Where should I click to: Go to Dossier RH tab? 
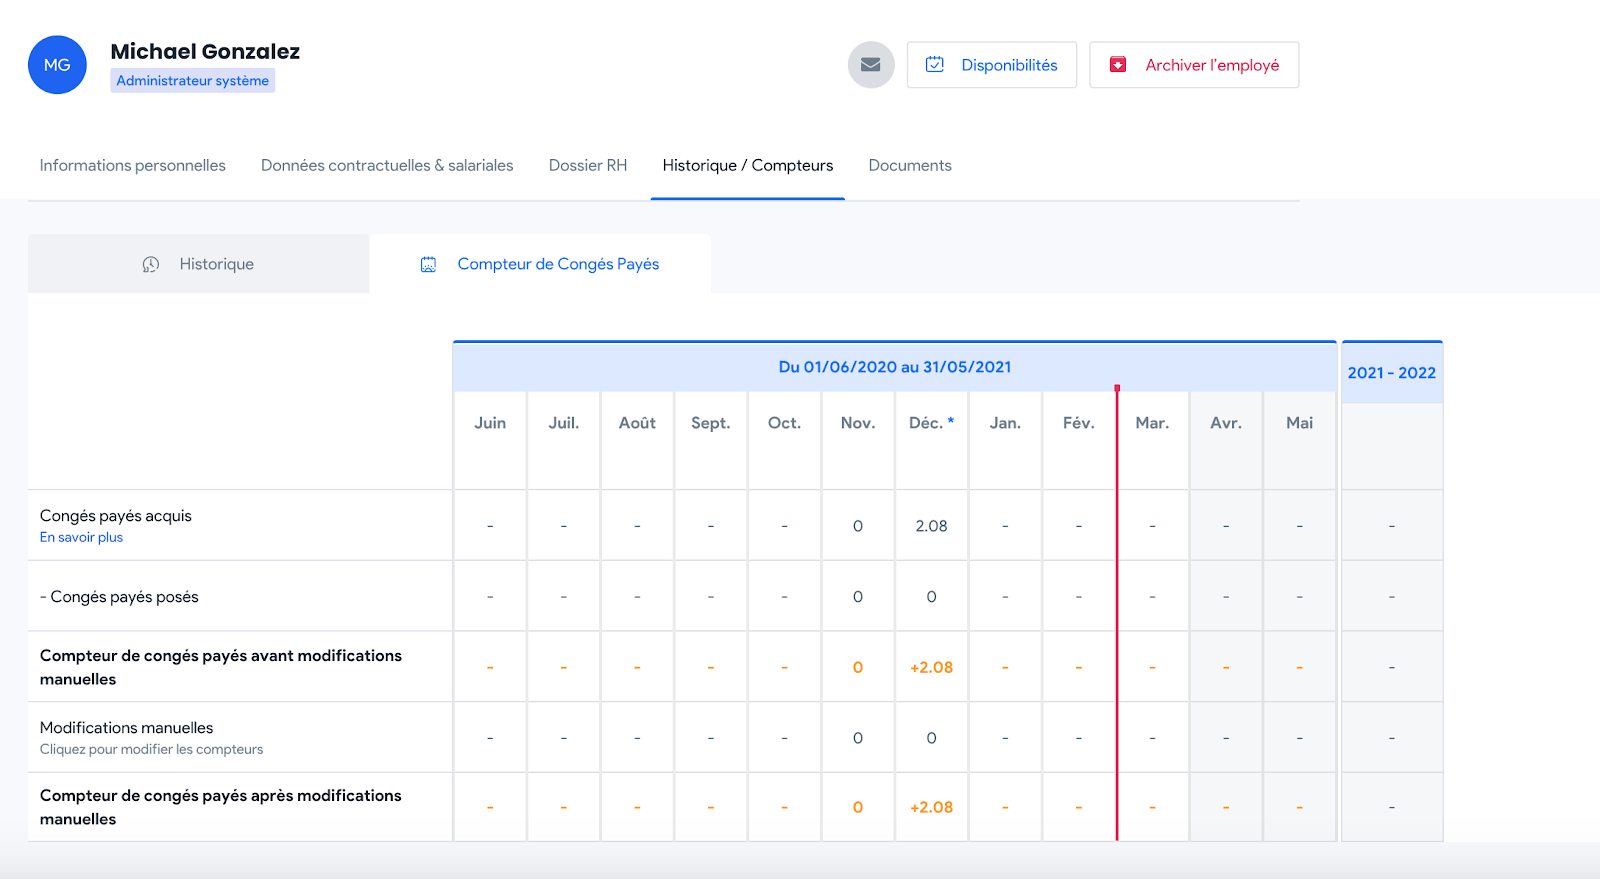coord(588,166)
